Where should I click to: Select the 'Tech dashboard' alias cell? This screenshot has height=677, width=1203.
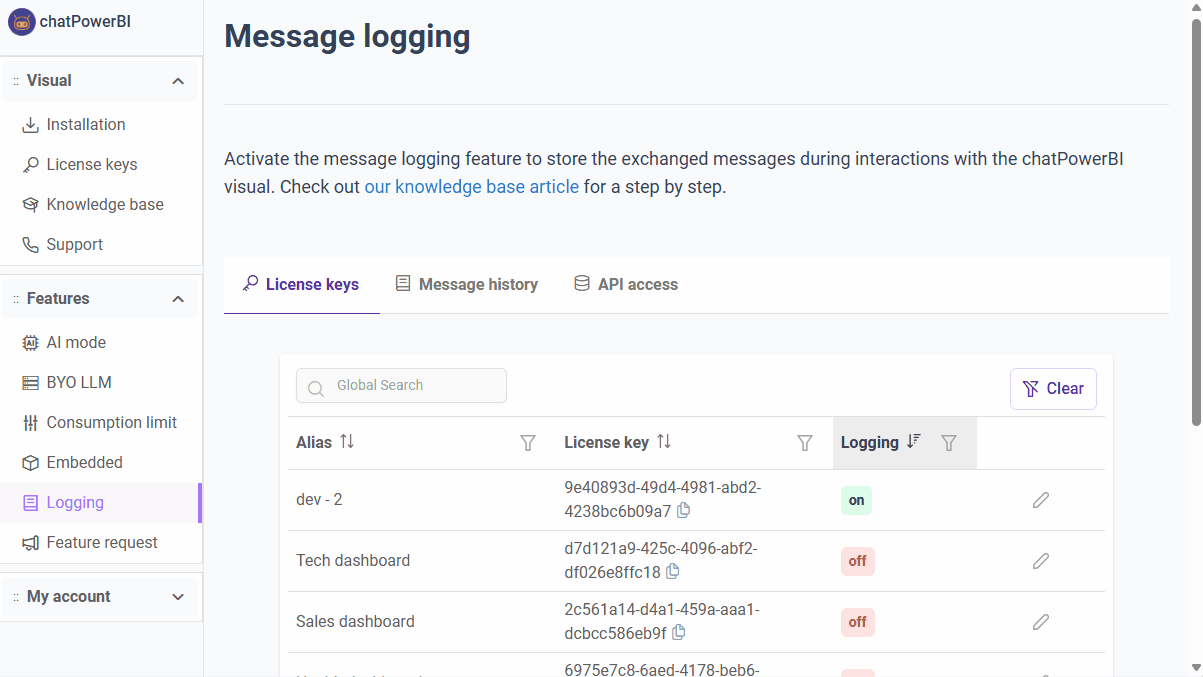coord(353,561)
